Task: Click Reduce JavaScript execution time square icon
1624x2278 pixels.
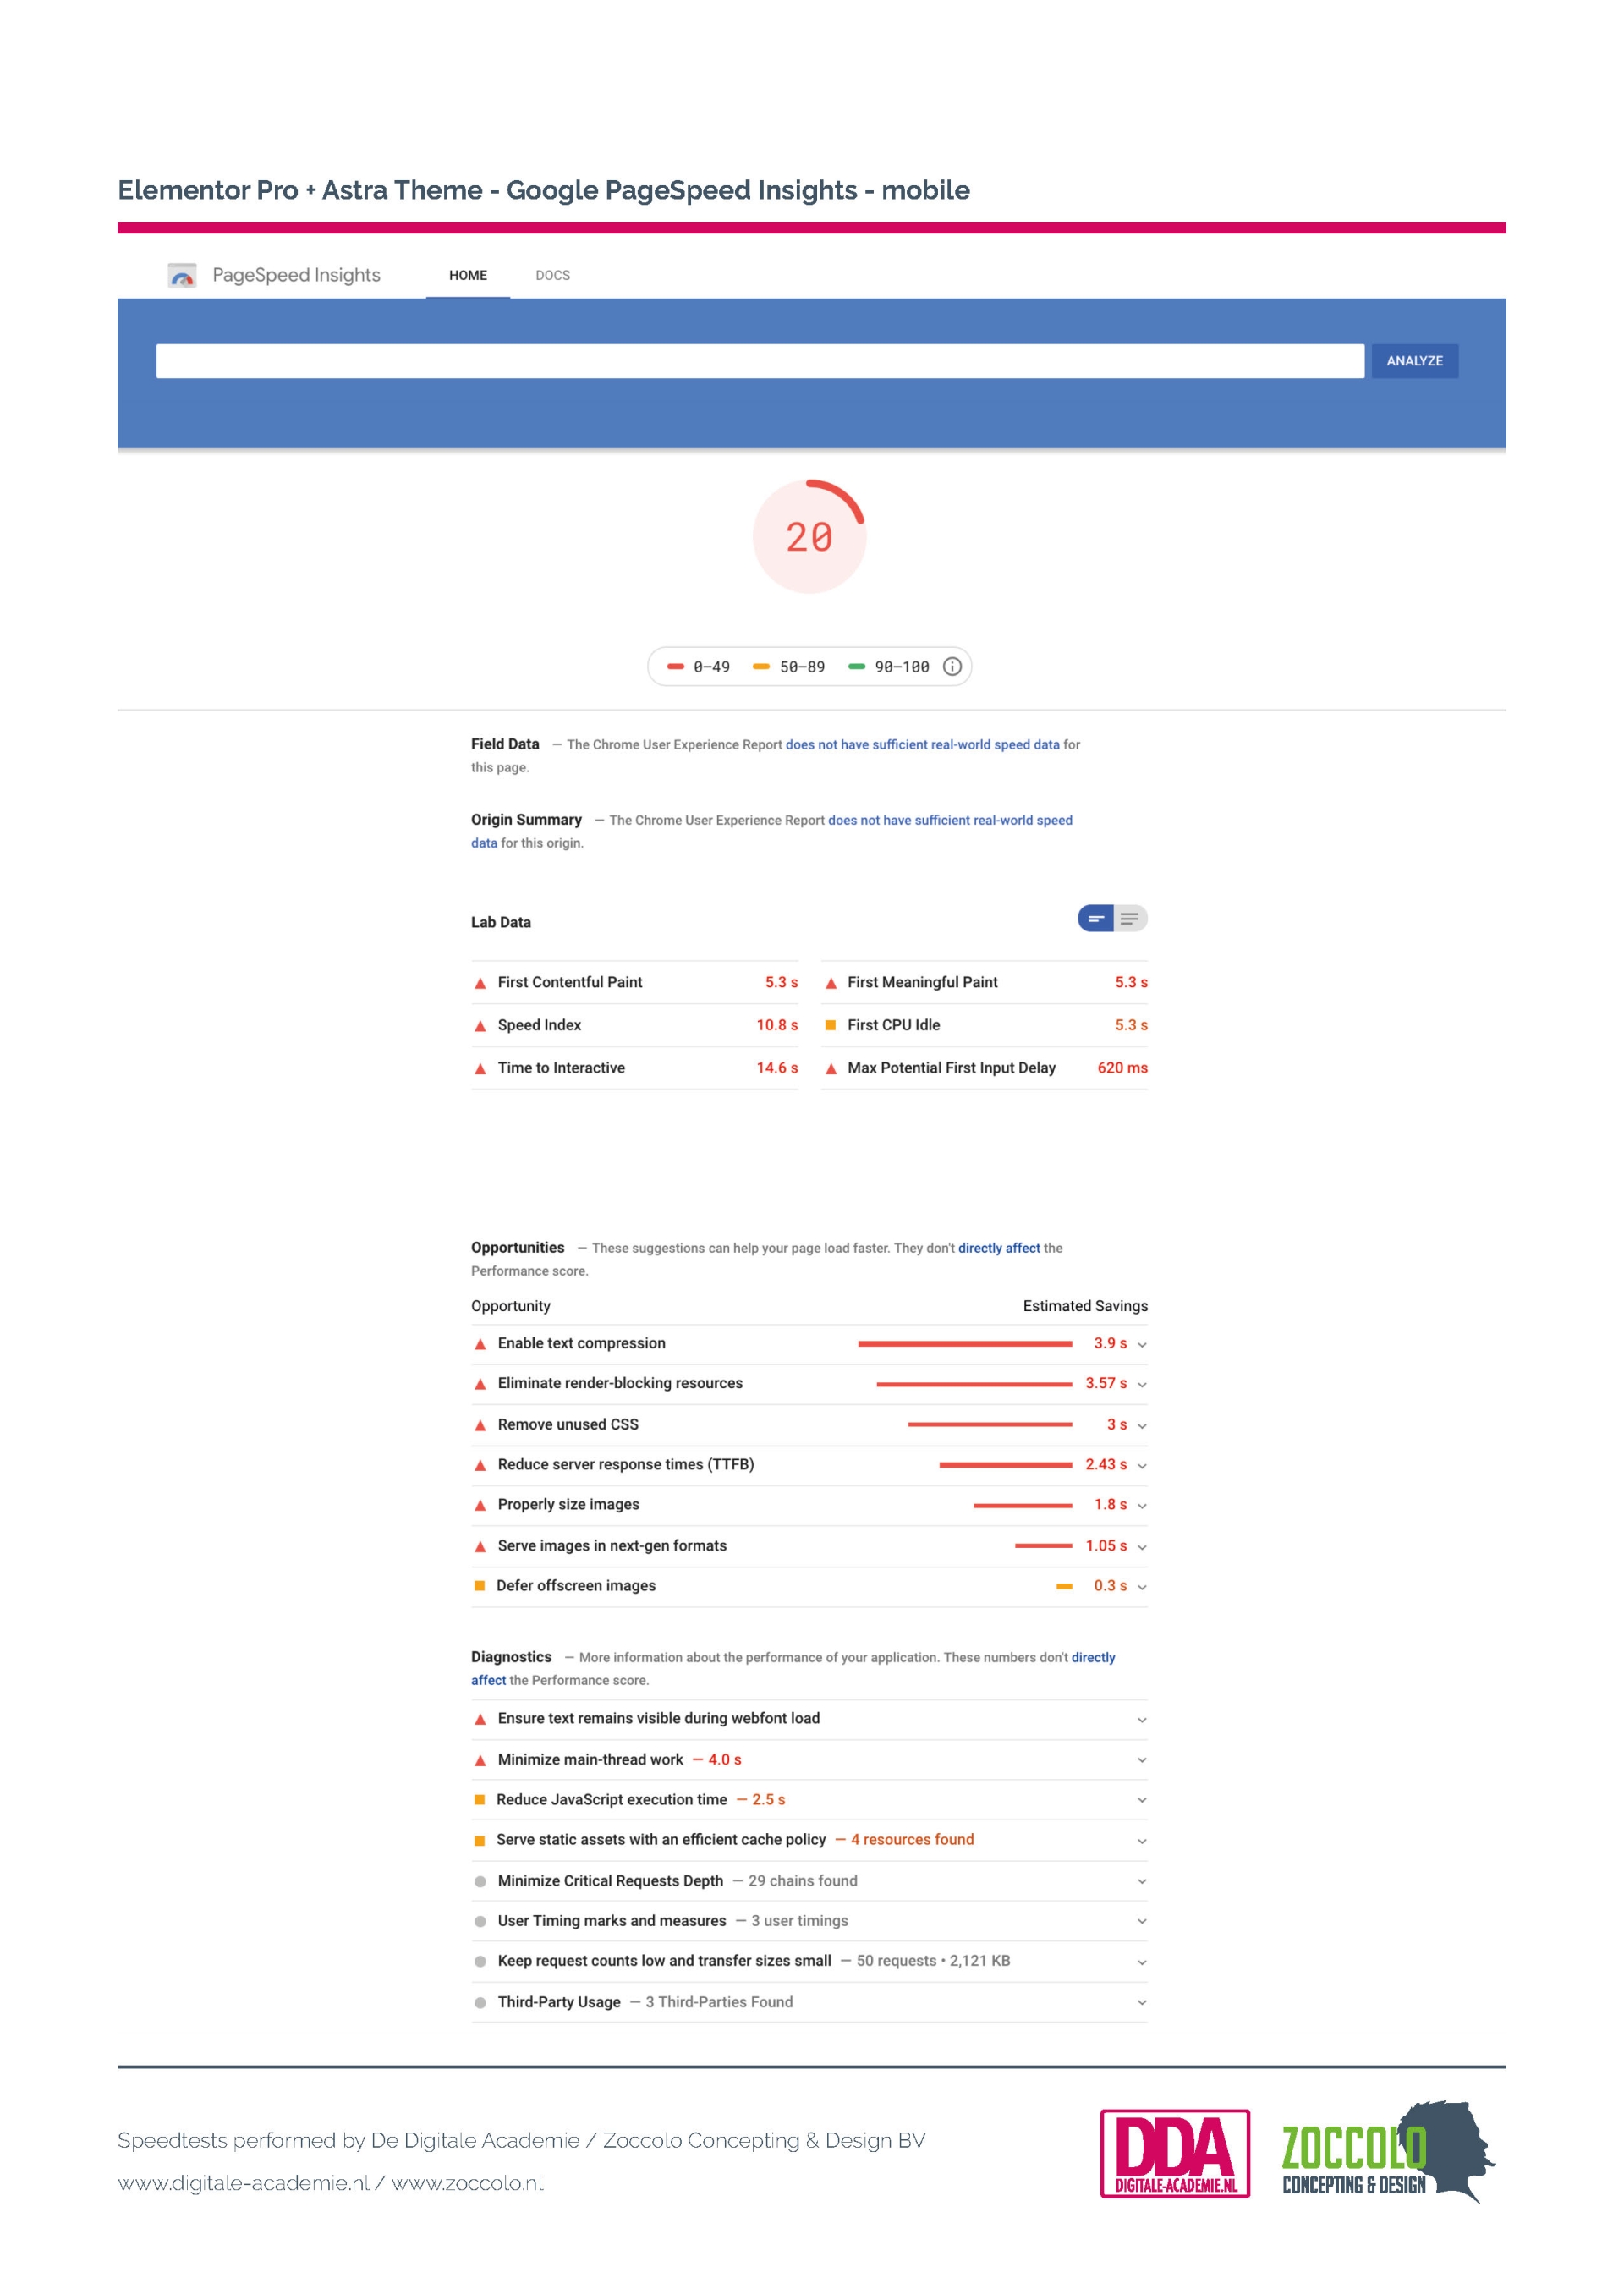Action: click(479, 1799)
